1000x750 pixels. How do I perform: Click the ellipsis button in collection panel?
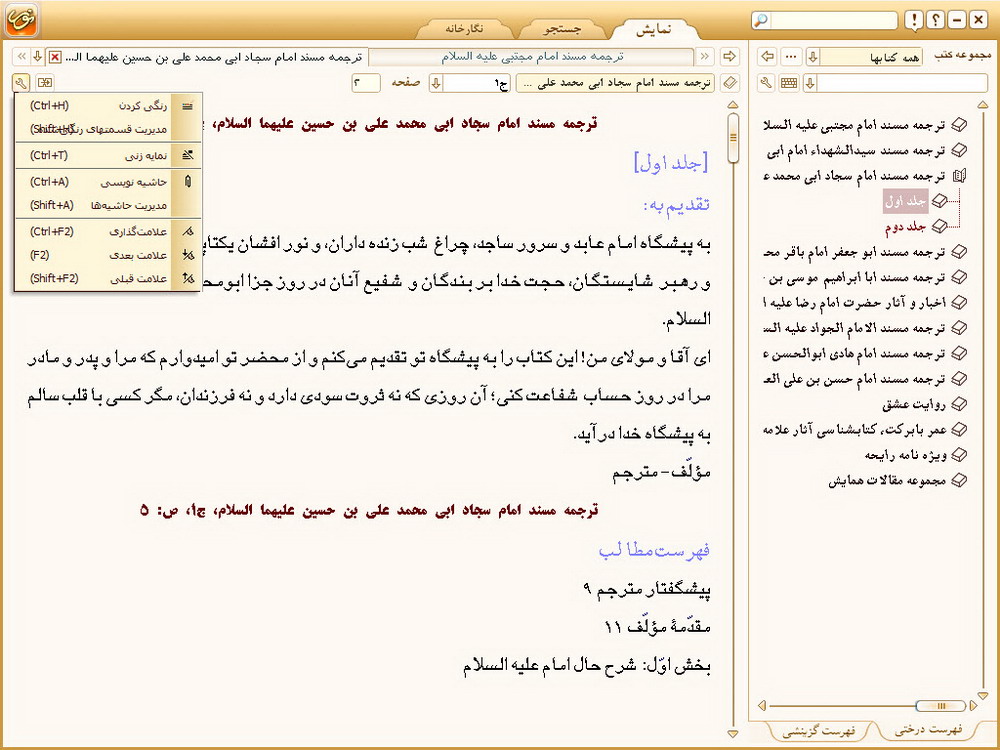(791, 57)
